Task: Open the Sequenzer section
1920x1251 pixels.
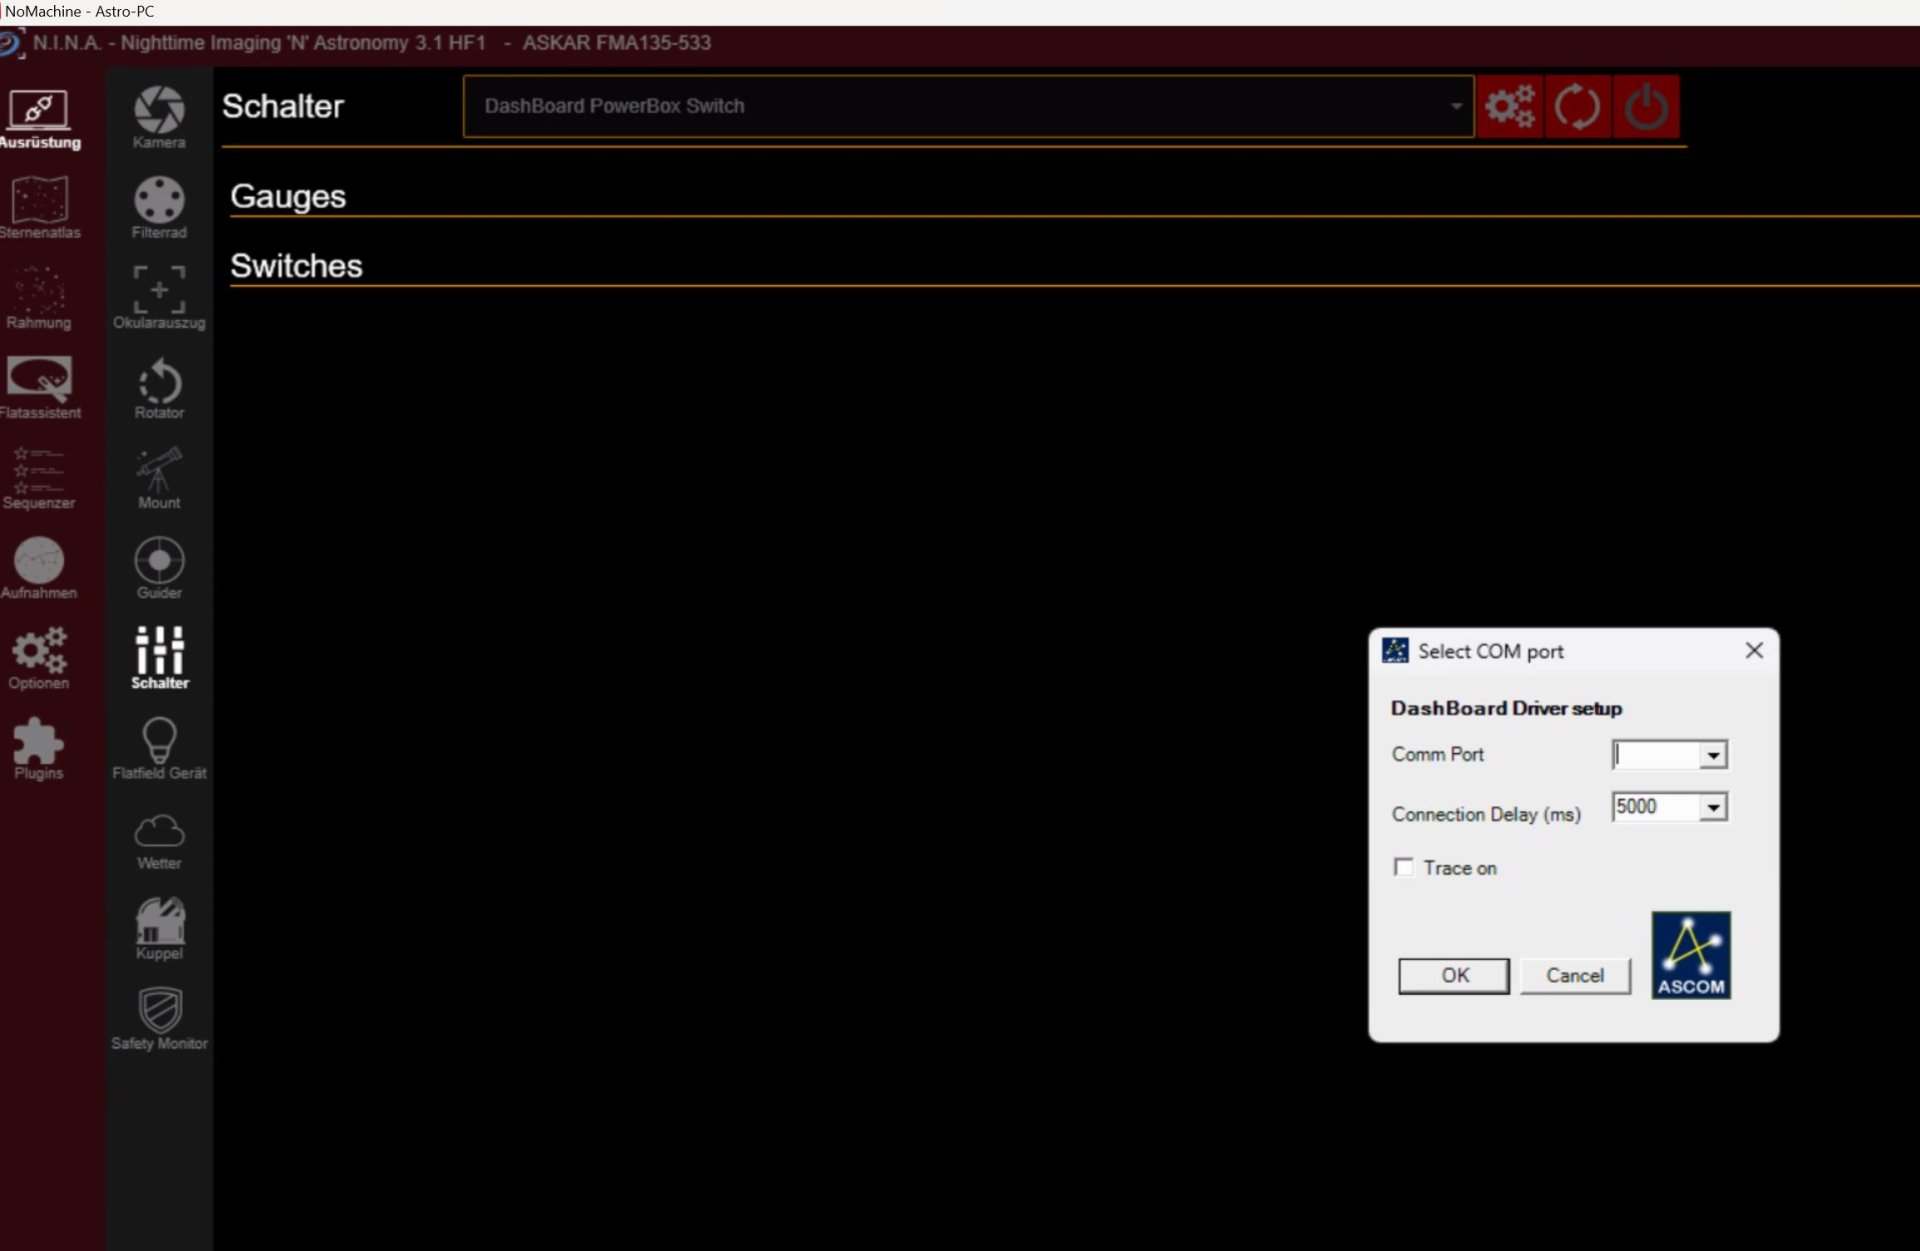Action: click(x=39, y=478)
